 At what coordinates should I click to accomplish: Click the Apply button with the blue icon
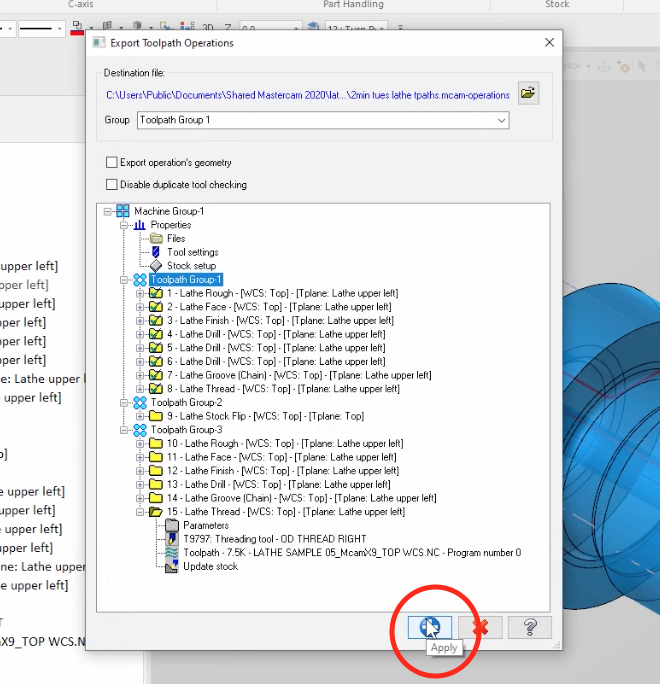click(x=430, y=627)
